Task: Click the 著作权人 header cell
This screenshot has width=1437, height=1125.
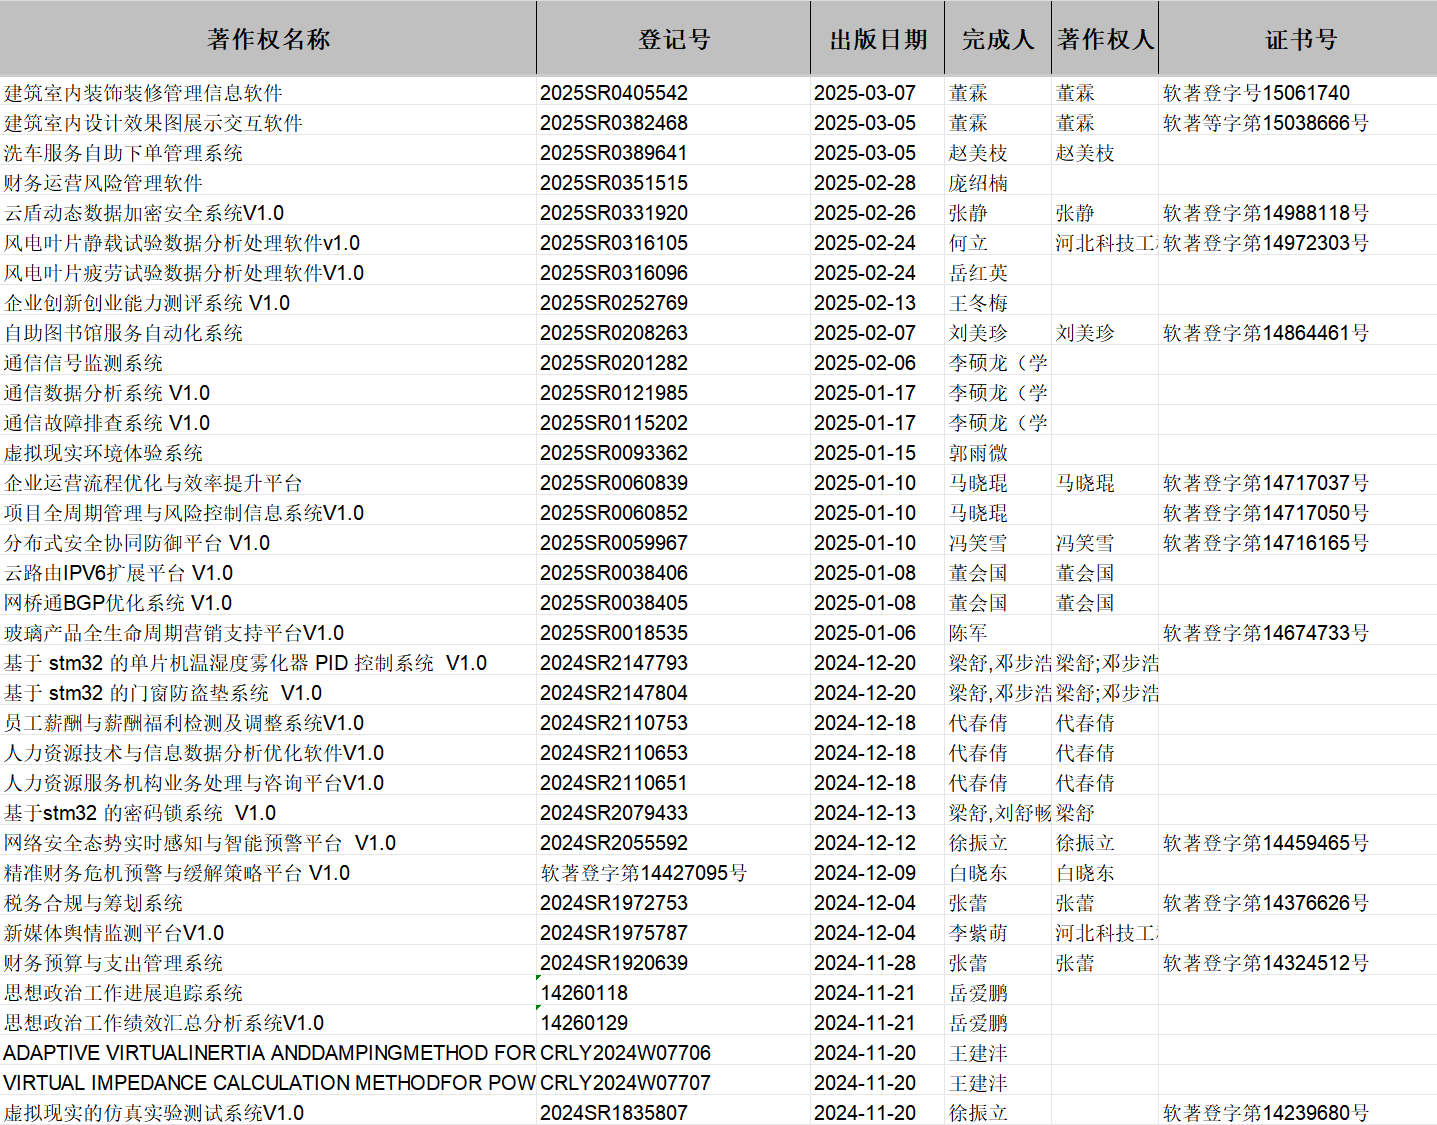Action: click(x=1105, y=39)
